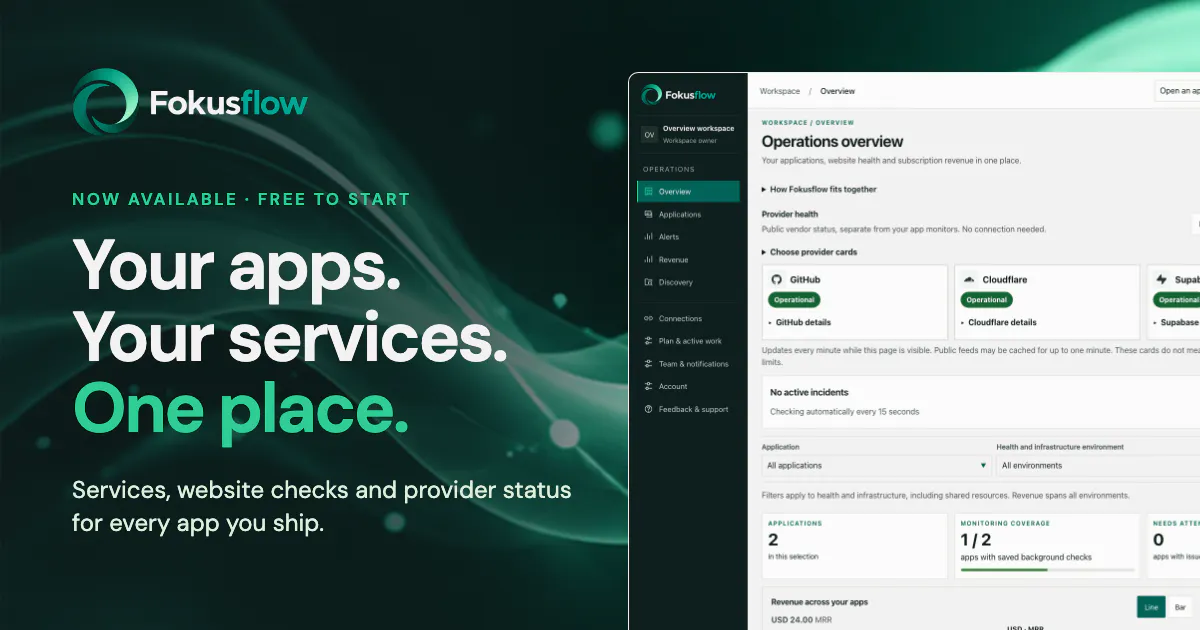Click the Connections link icon in sidebar
1200x630 pixels.
[648, 318]
